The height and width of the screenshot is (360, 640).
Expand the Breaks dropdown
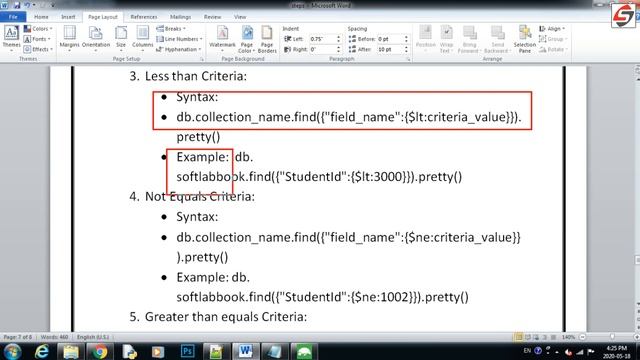click(x=171, y=29)
